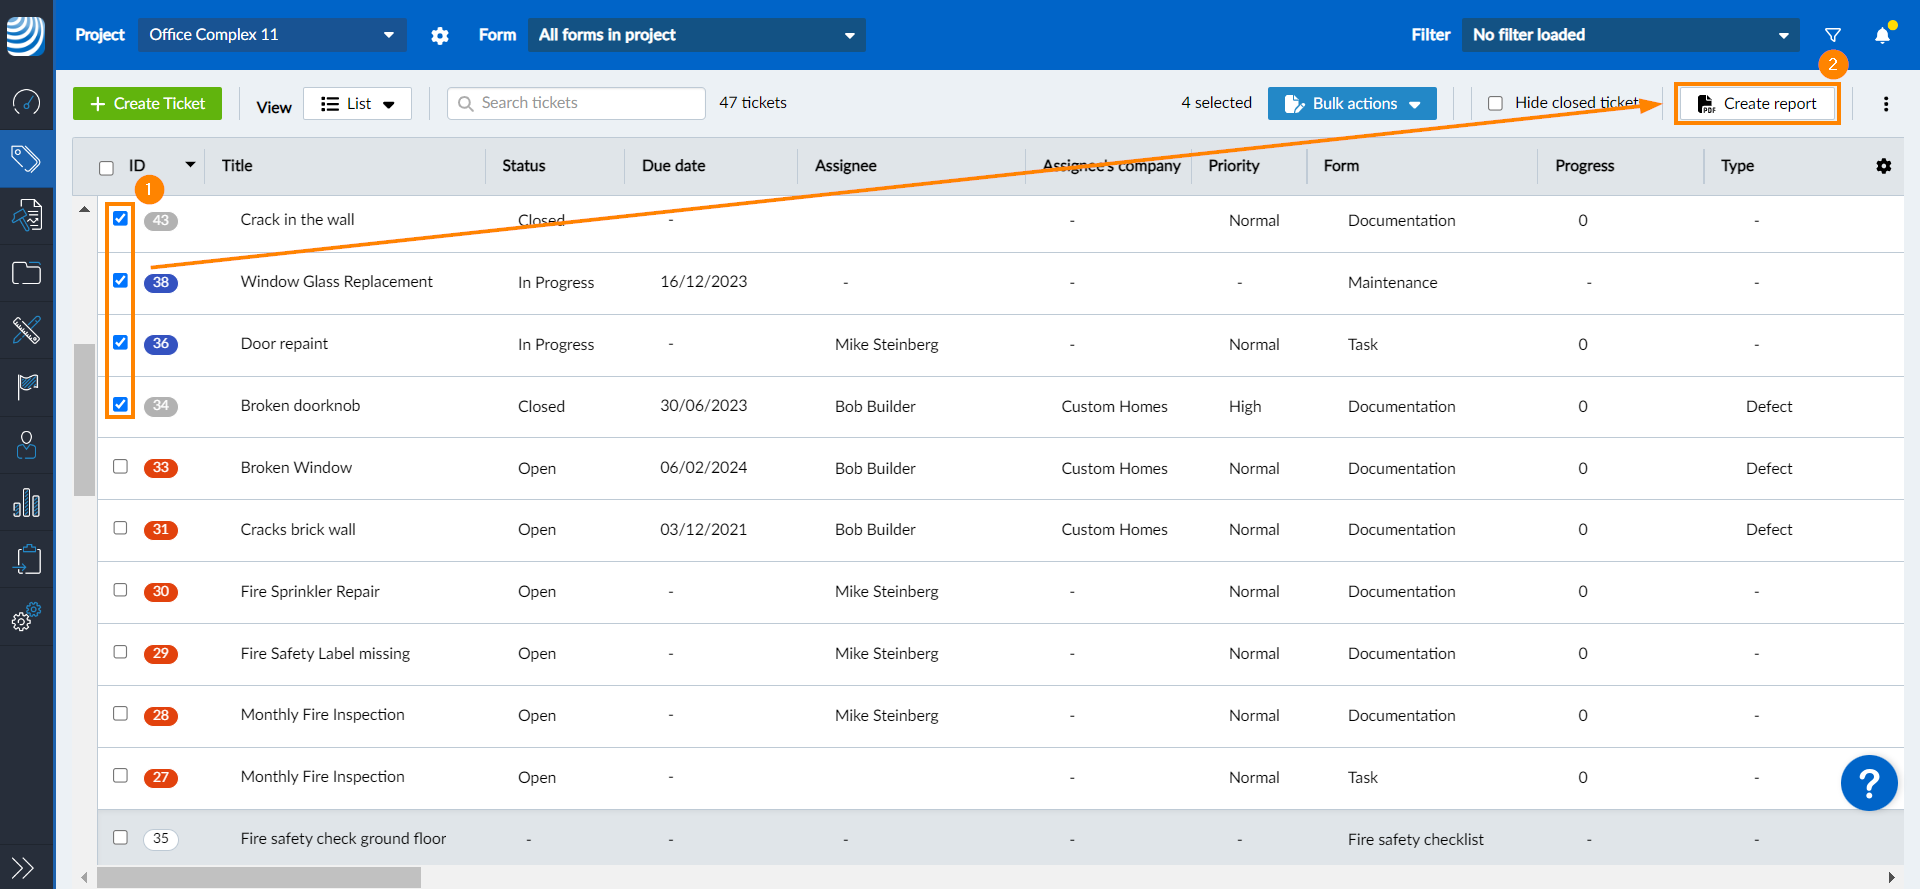The image size is (1920, 889).
Task: Enable Hide closed tickets checkbox
Action: (1496, 103)
